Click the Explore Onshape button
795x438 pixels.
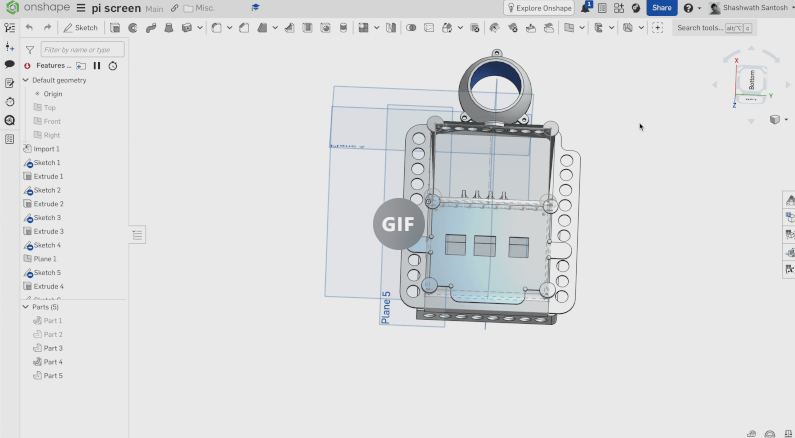pos(539,8)
